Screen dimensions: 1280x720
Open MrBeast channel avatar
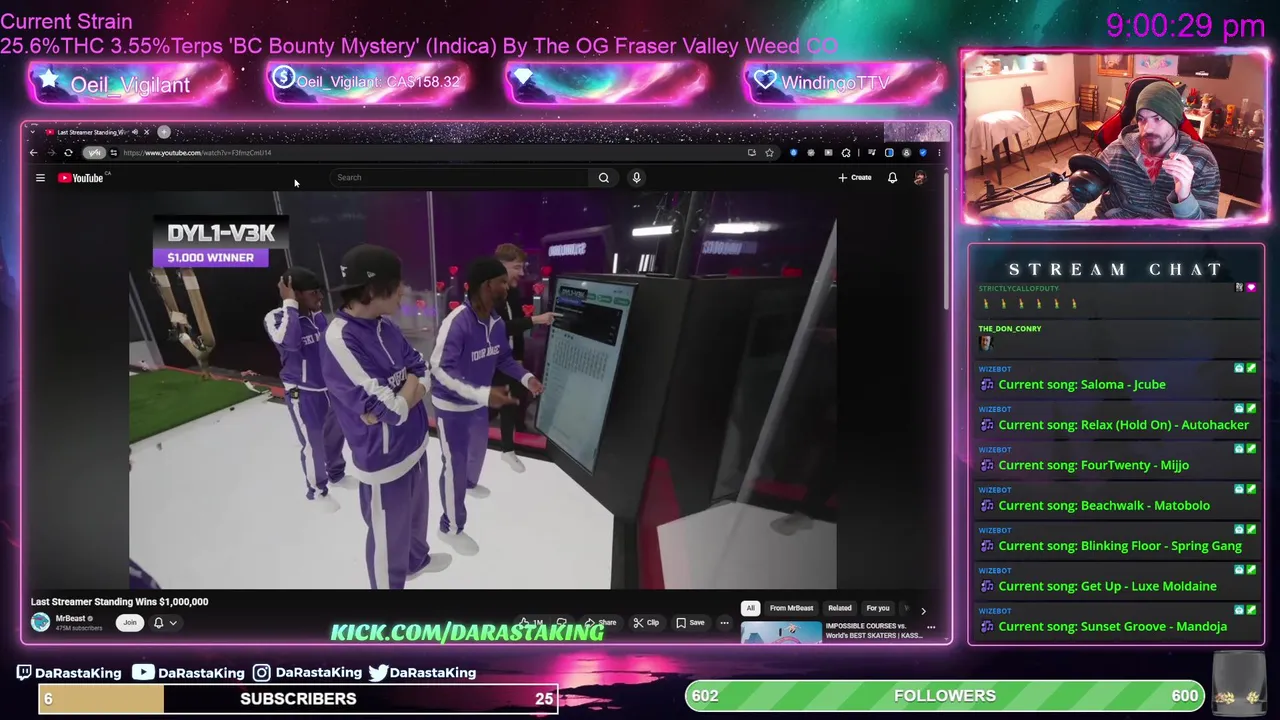pyautogui.click(x=40, y=622)
